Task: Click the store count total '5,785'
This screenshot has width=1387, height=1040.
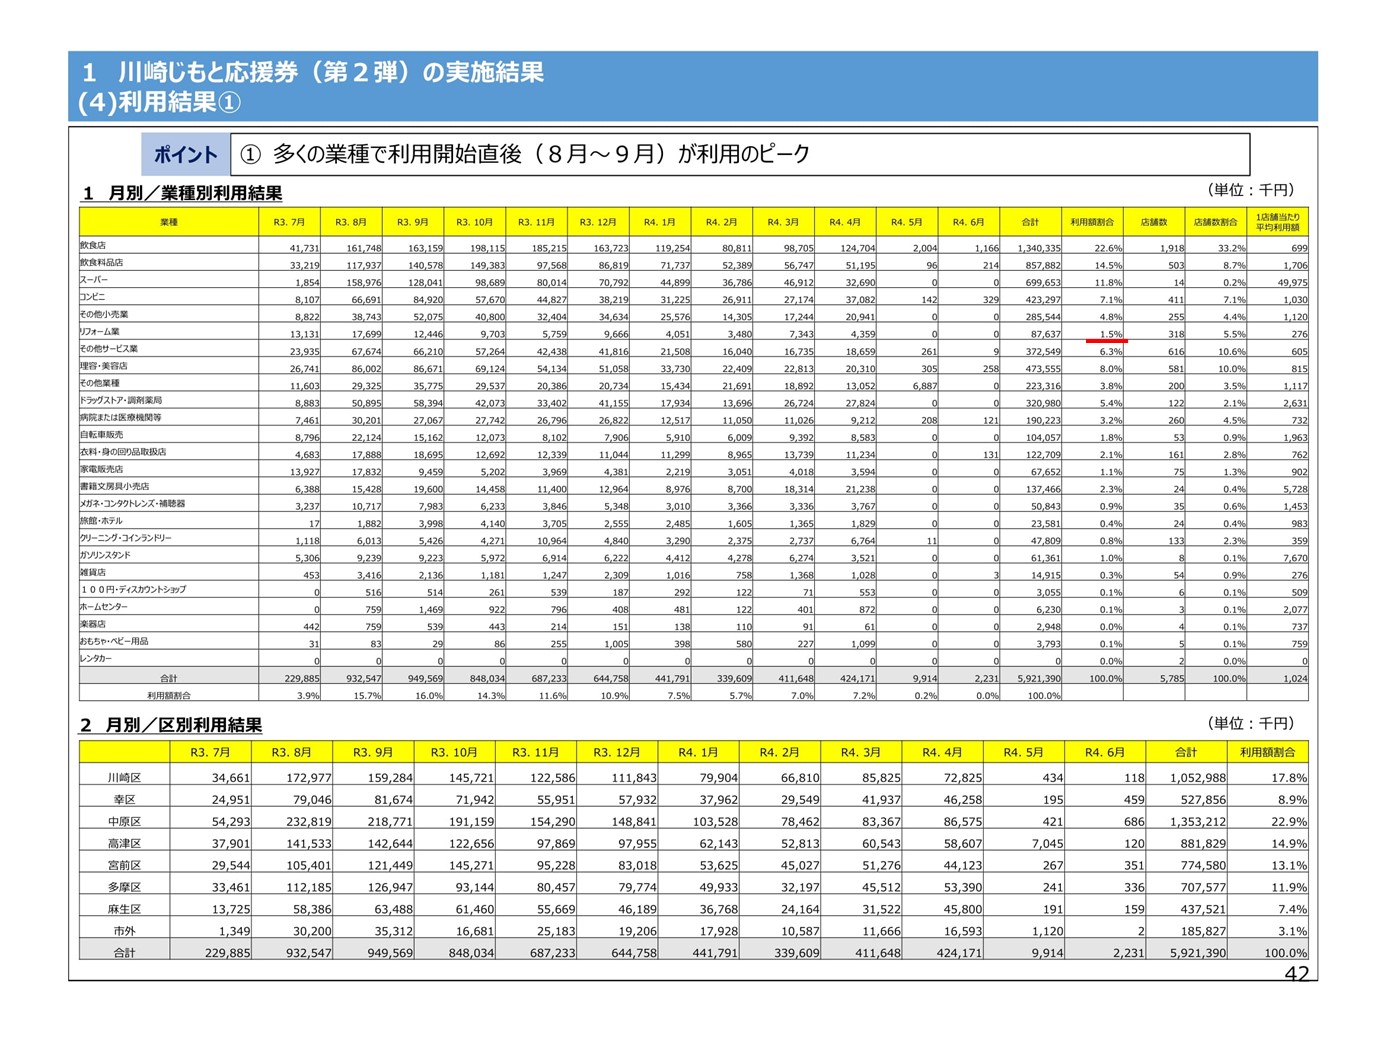Action: pos(1172,678)
